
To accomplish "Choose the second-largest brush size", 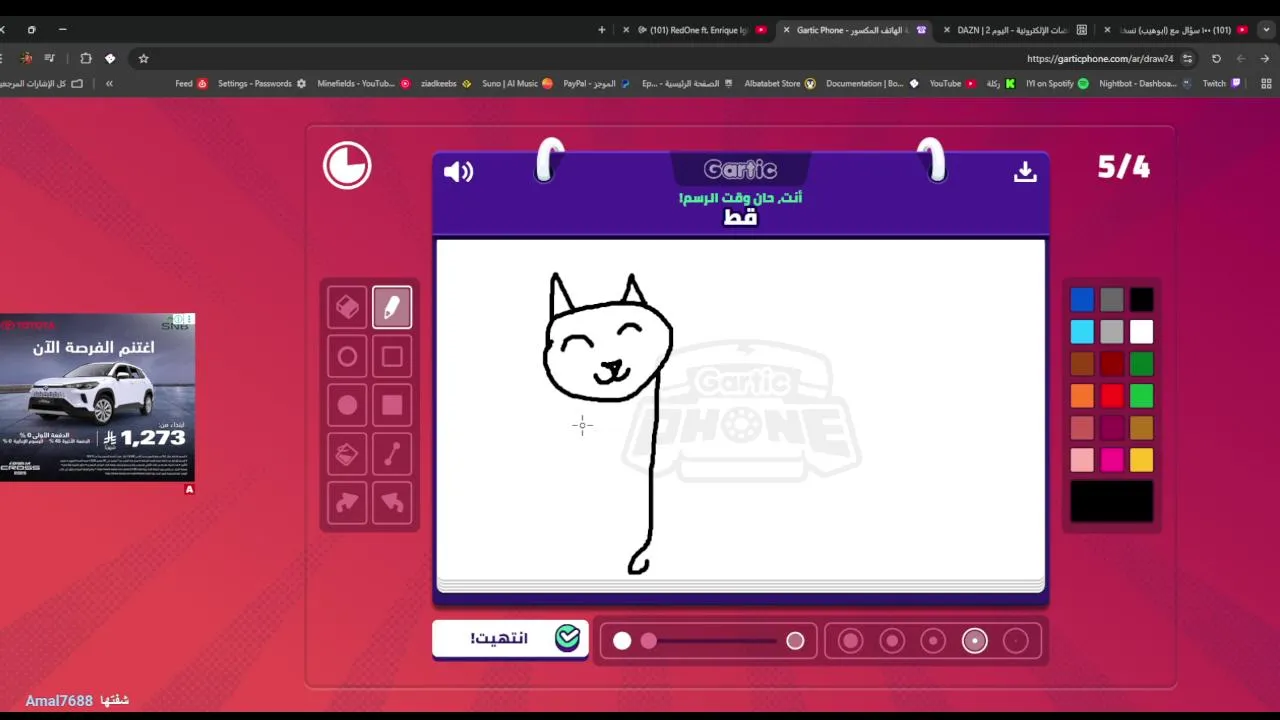I will coord(892,641).
